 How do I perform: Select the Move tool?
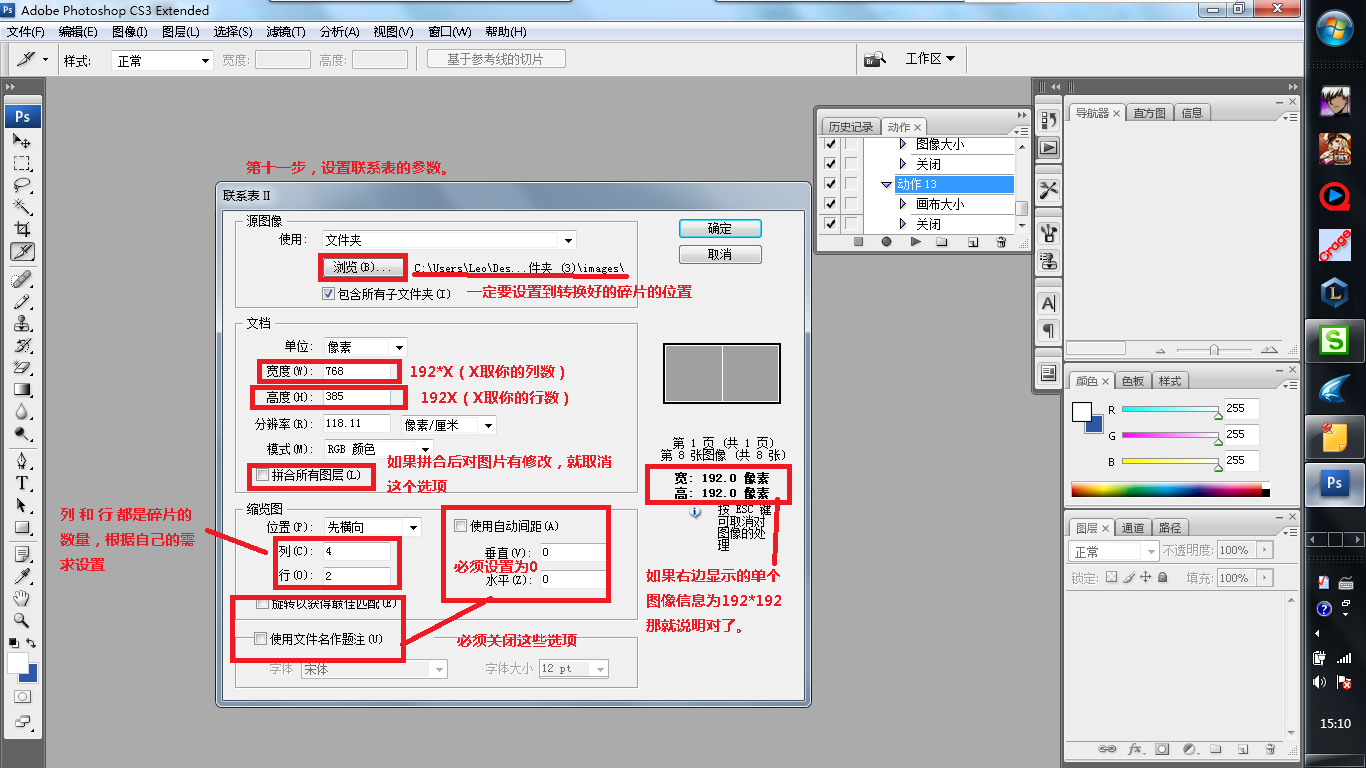tap(22, 140)
